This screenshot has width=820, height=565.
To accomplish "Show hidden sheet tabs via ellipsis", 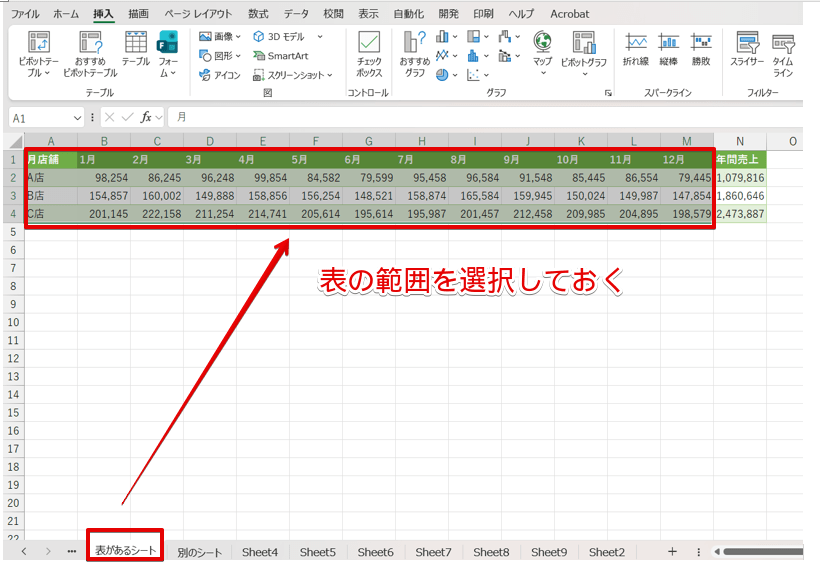I will point(72,551).
